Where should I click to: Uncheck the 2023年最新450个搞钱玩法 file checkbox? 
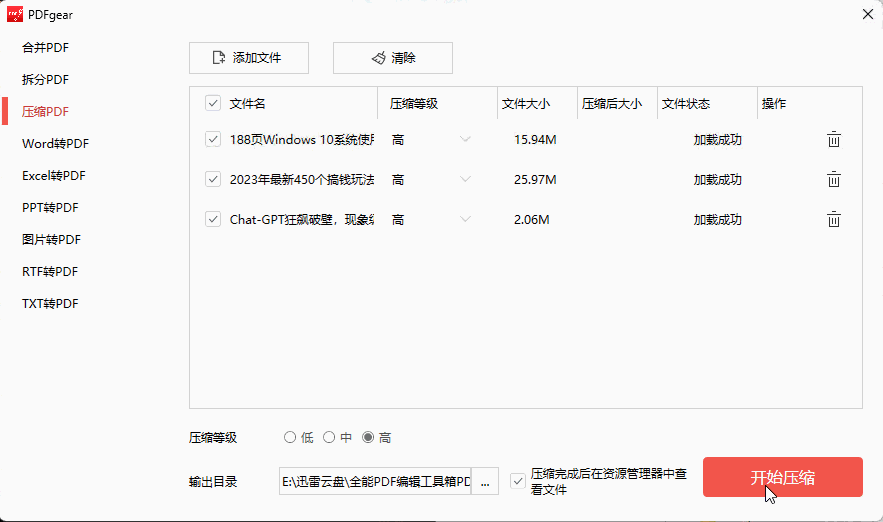[x=213, y=179]
